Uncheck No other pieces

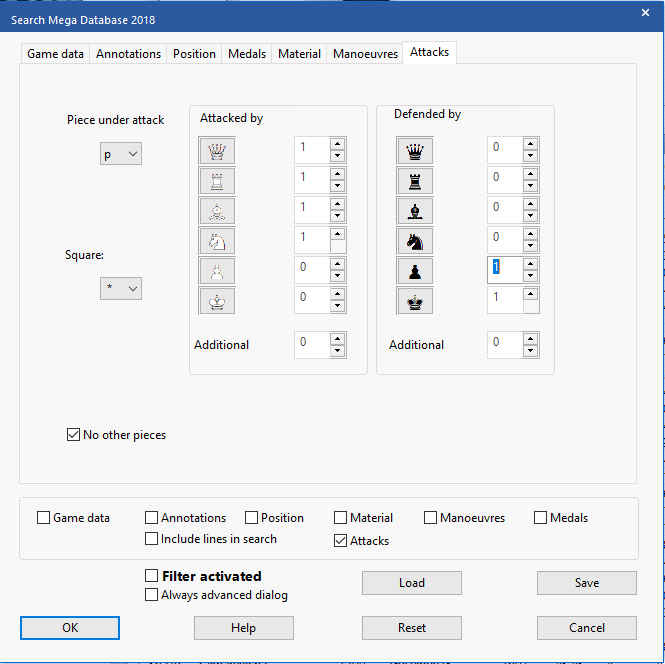73,435
